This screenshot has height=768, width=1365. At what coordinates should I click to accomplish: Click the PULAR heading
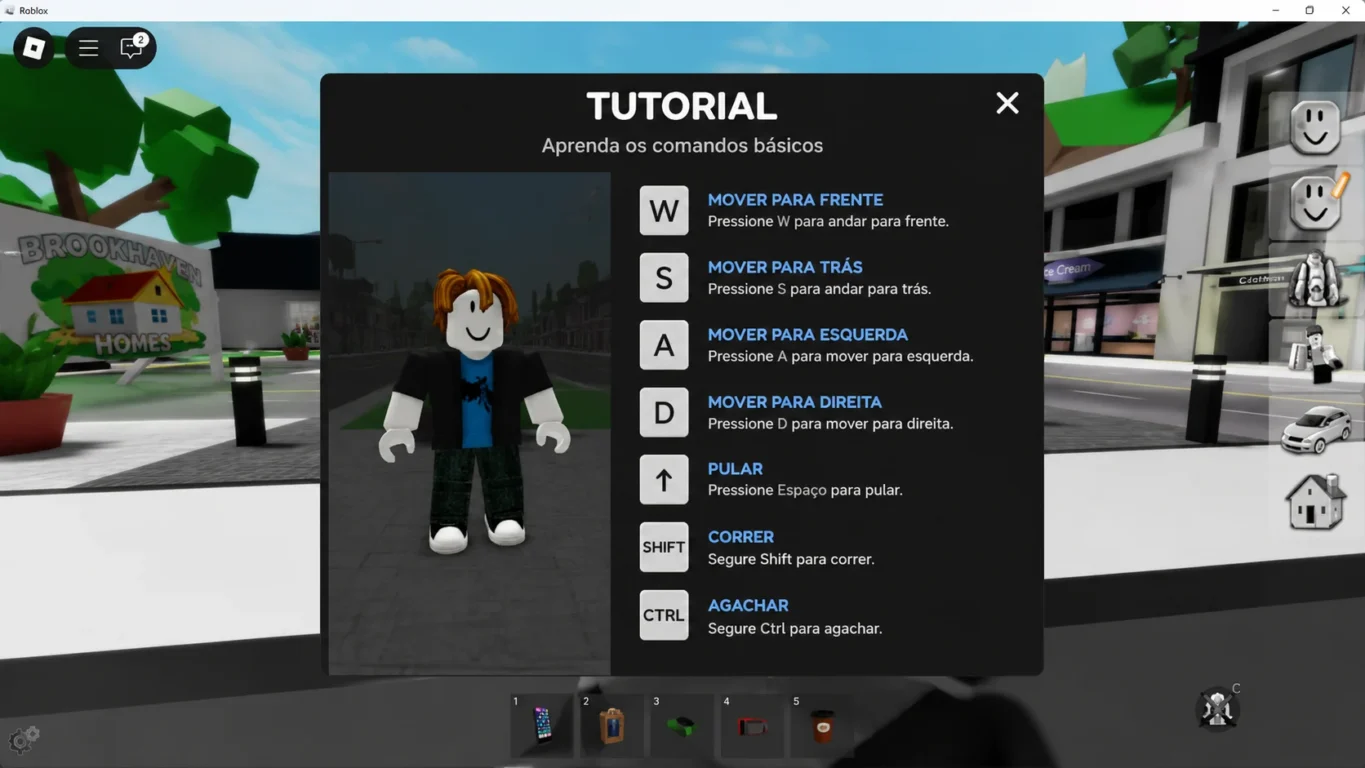tap(735, 469)
